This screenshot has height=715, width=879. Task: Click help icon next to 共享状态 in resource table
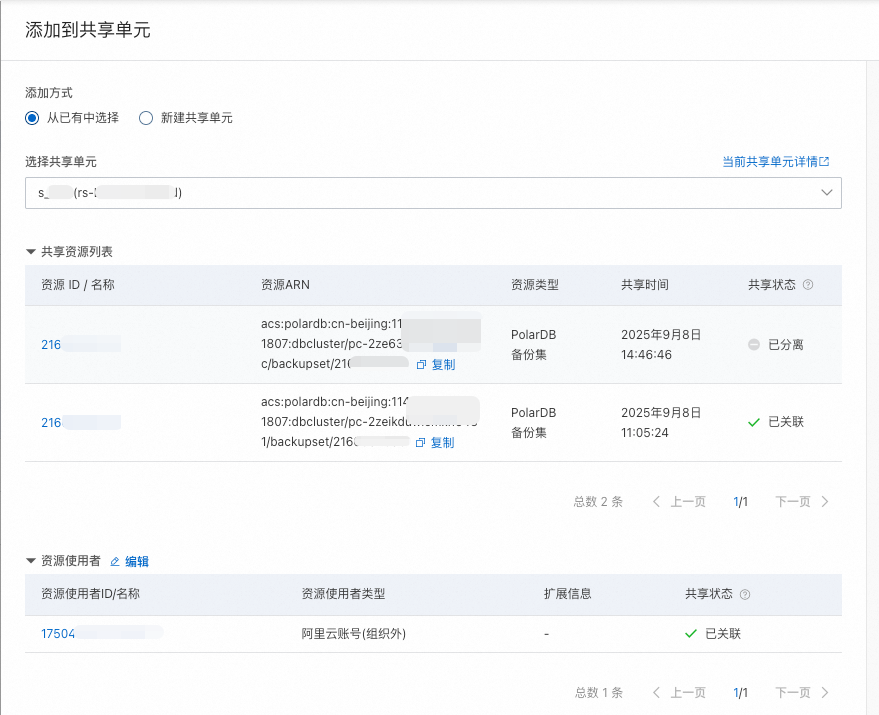[x=808, y=285]
